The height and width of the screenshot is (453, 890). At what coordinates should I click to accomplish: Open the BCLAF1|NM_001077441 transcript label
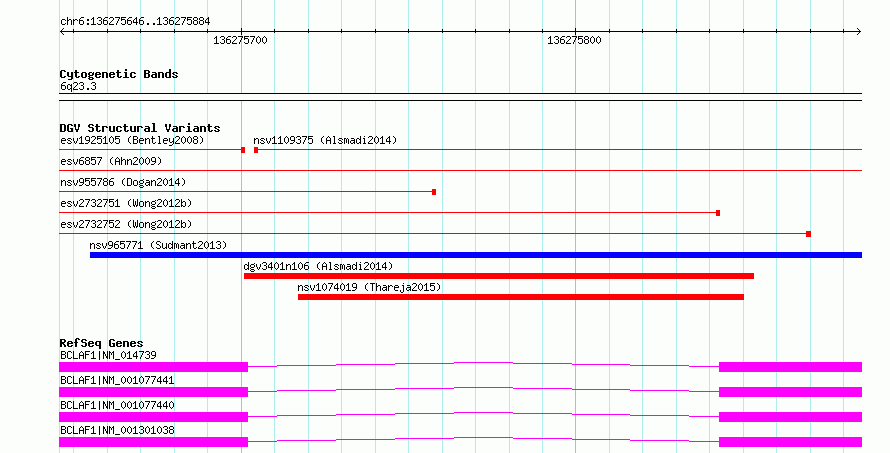pos(117,380)
